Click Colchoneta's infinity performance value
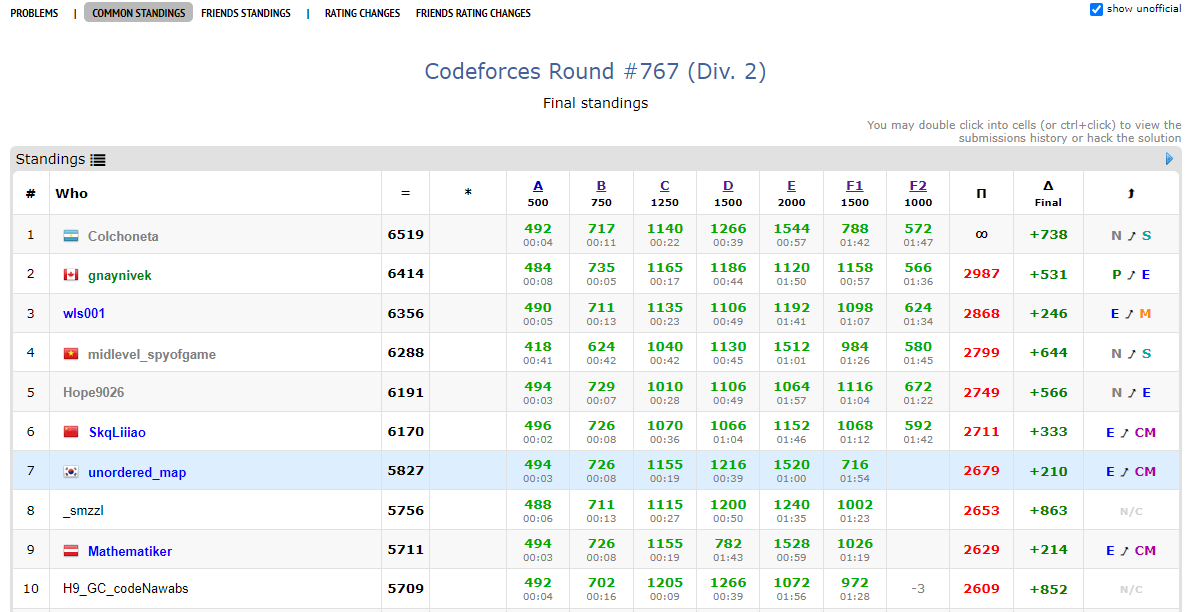The width and height of the screenshot is (1190, 612). point(981,235)
